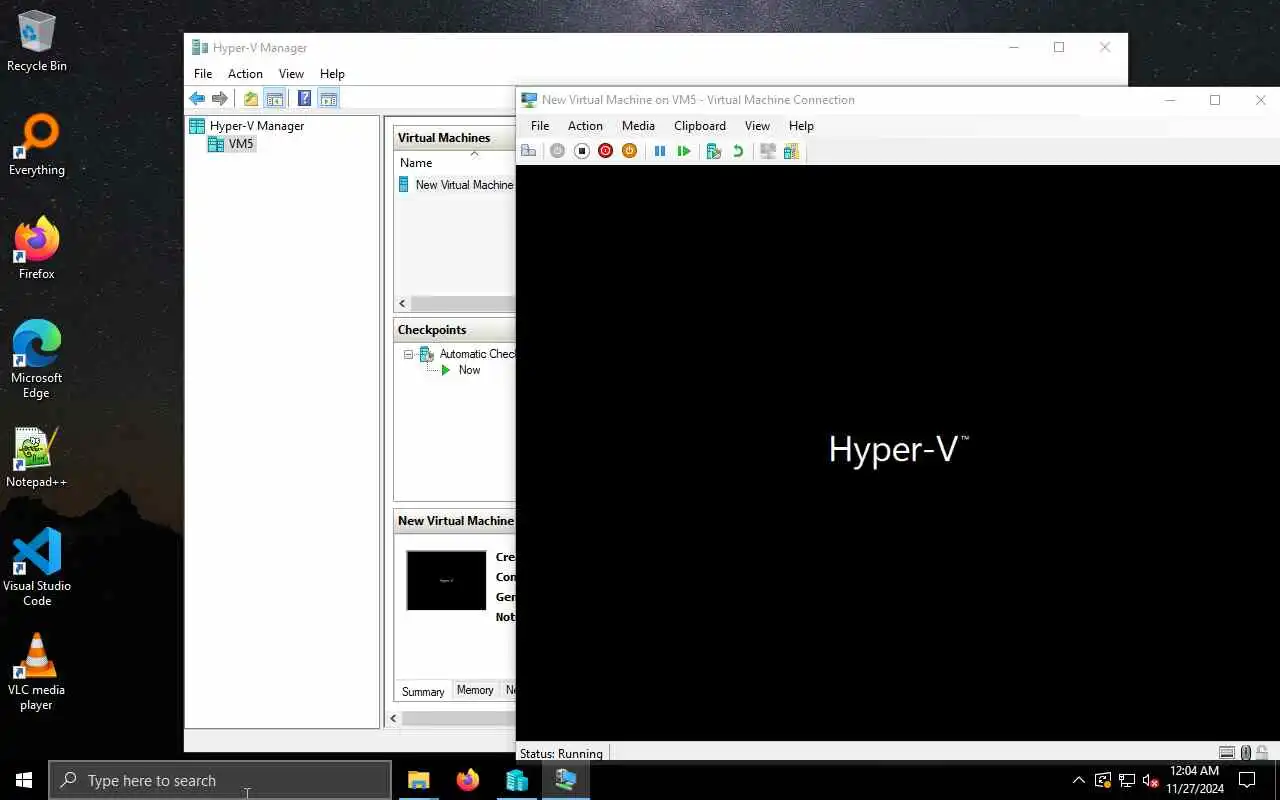1280x800 pixels.
Task: Open the Clipboard menu
Action: pos(700,126)
